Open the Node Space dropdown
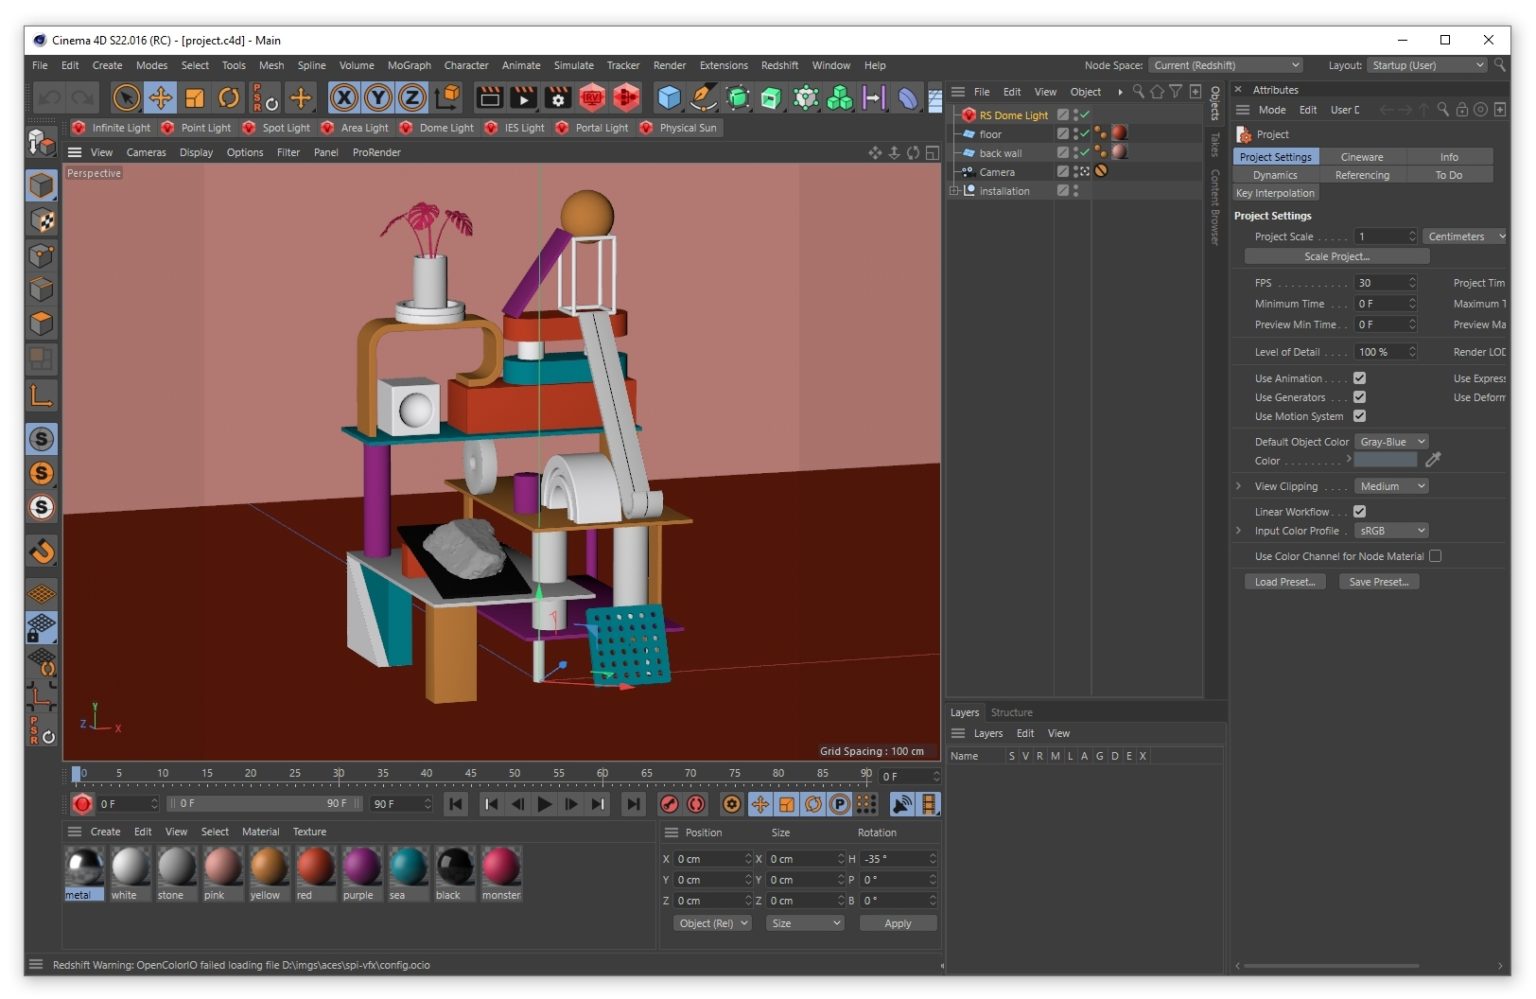 [1225, 65]
